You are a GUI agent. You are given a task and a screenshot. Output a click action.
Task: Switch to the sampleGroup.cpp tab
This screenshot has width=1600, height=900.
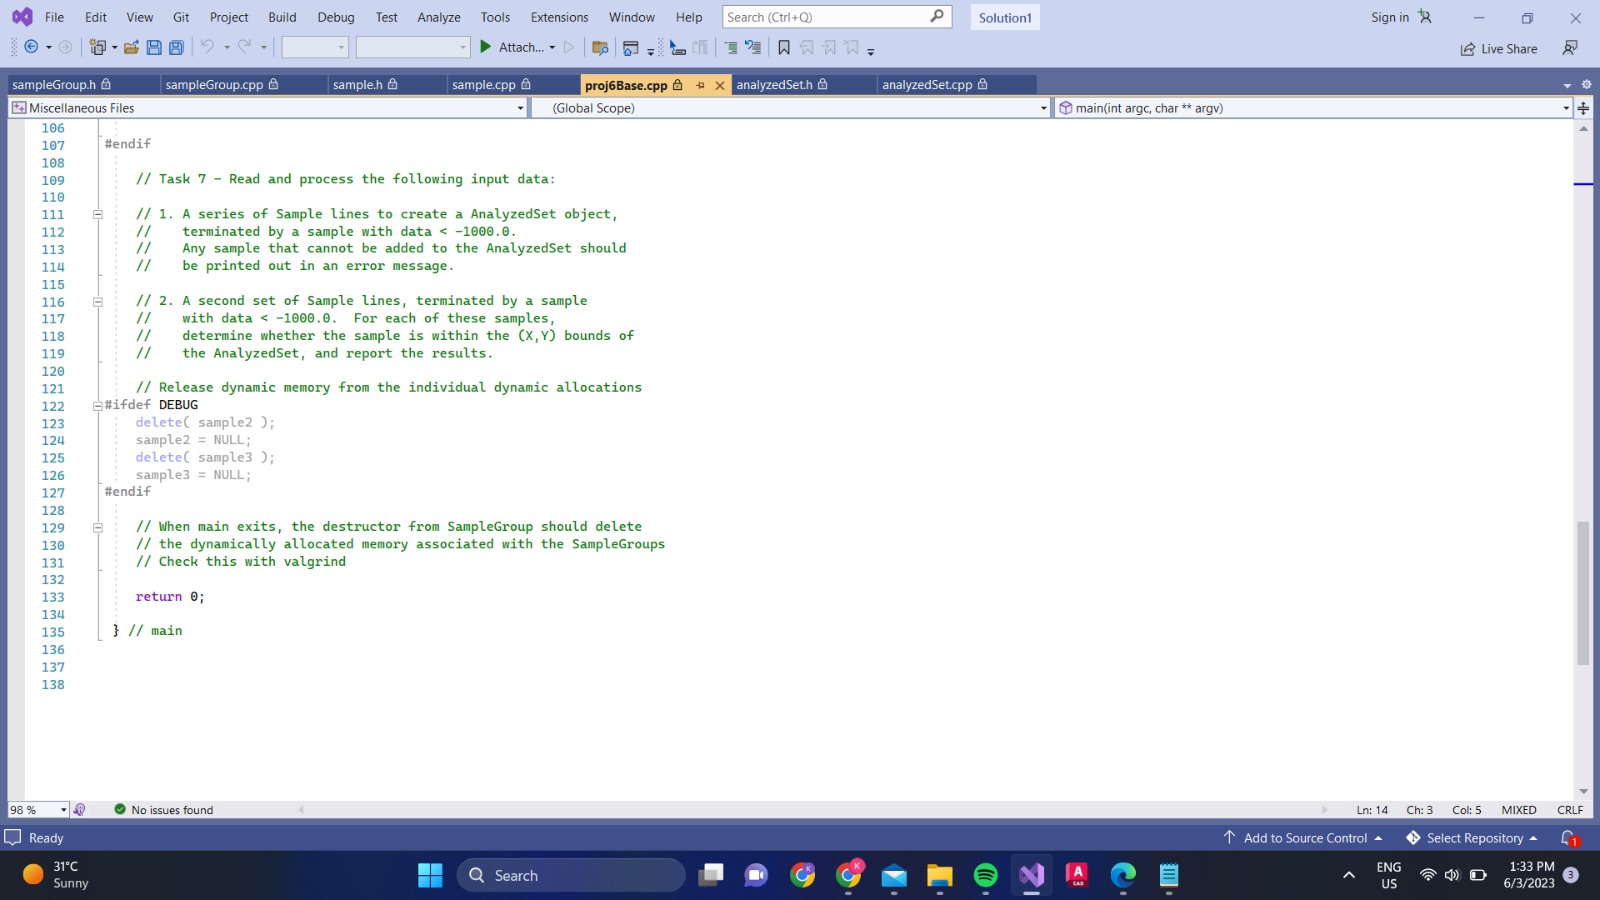pos(214,85)
